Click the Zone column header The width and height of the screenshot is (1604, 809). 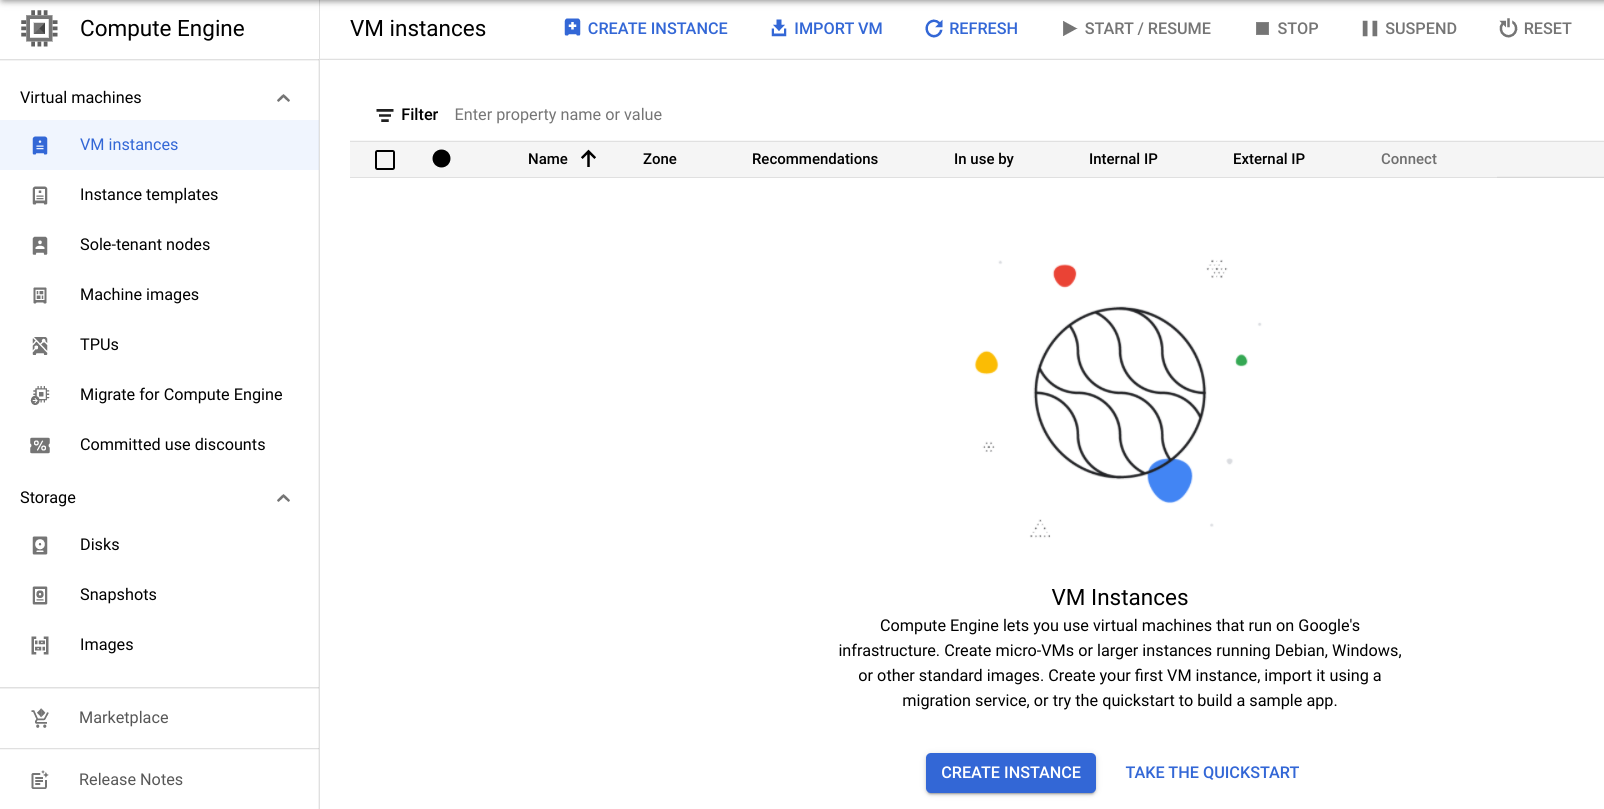tap(660, 159)
